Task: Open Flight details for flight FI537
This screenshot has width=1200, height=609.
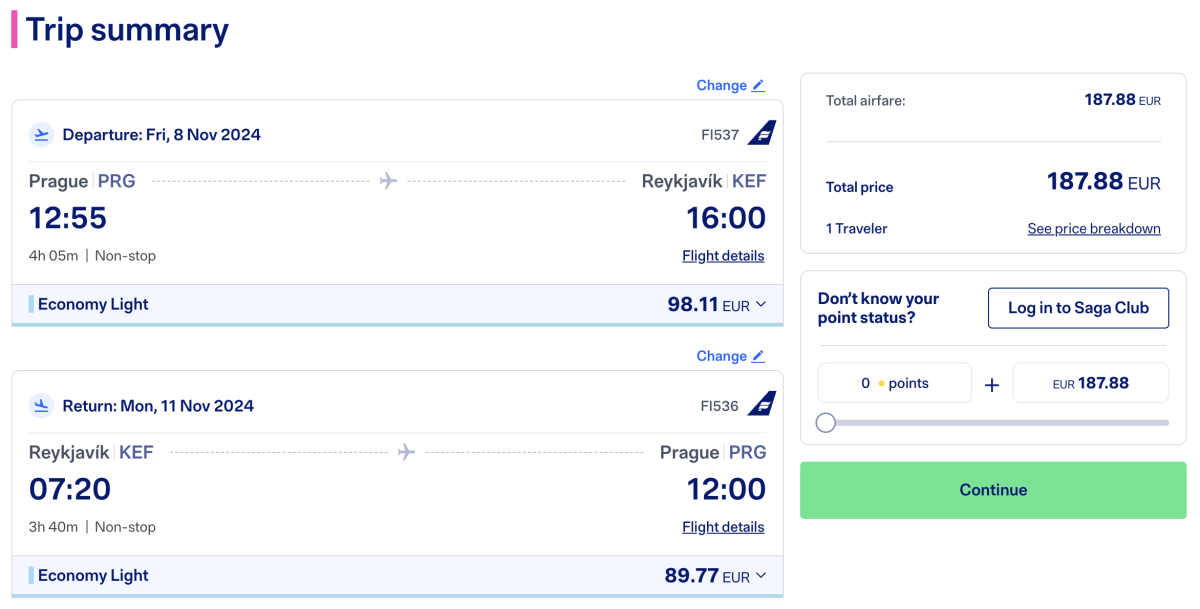Action: point(723,256)
